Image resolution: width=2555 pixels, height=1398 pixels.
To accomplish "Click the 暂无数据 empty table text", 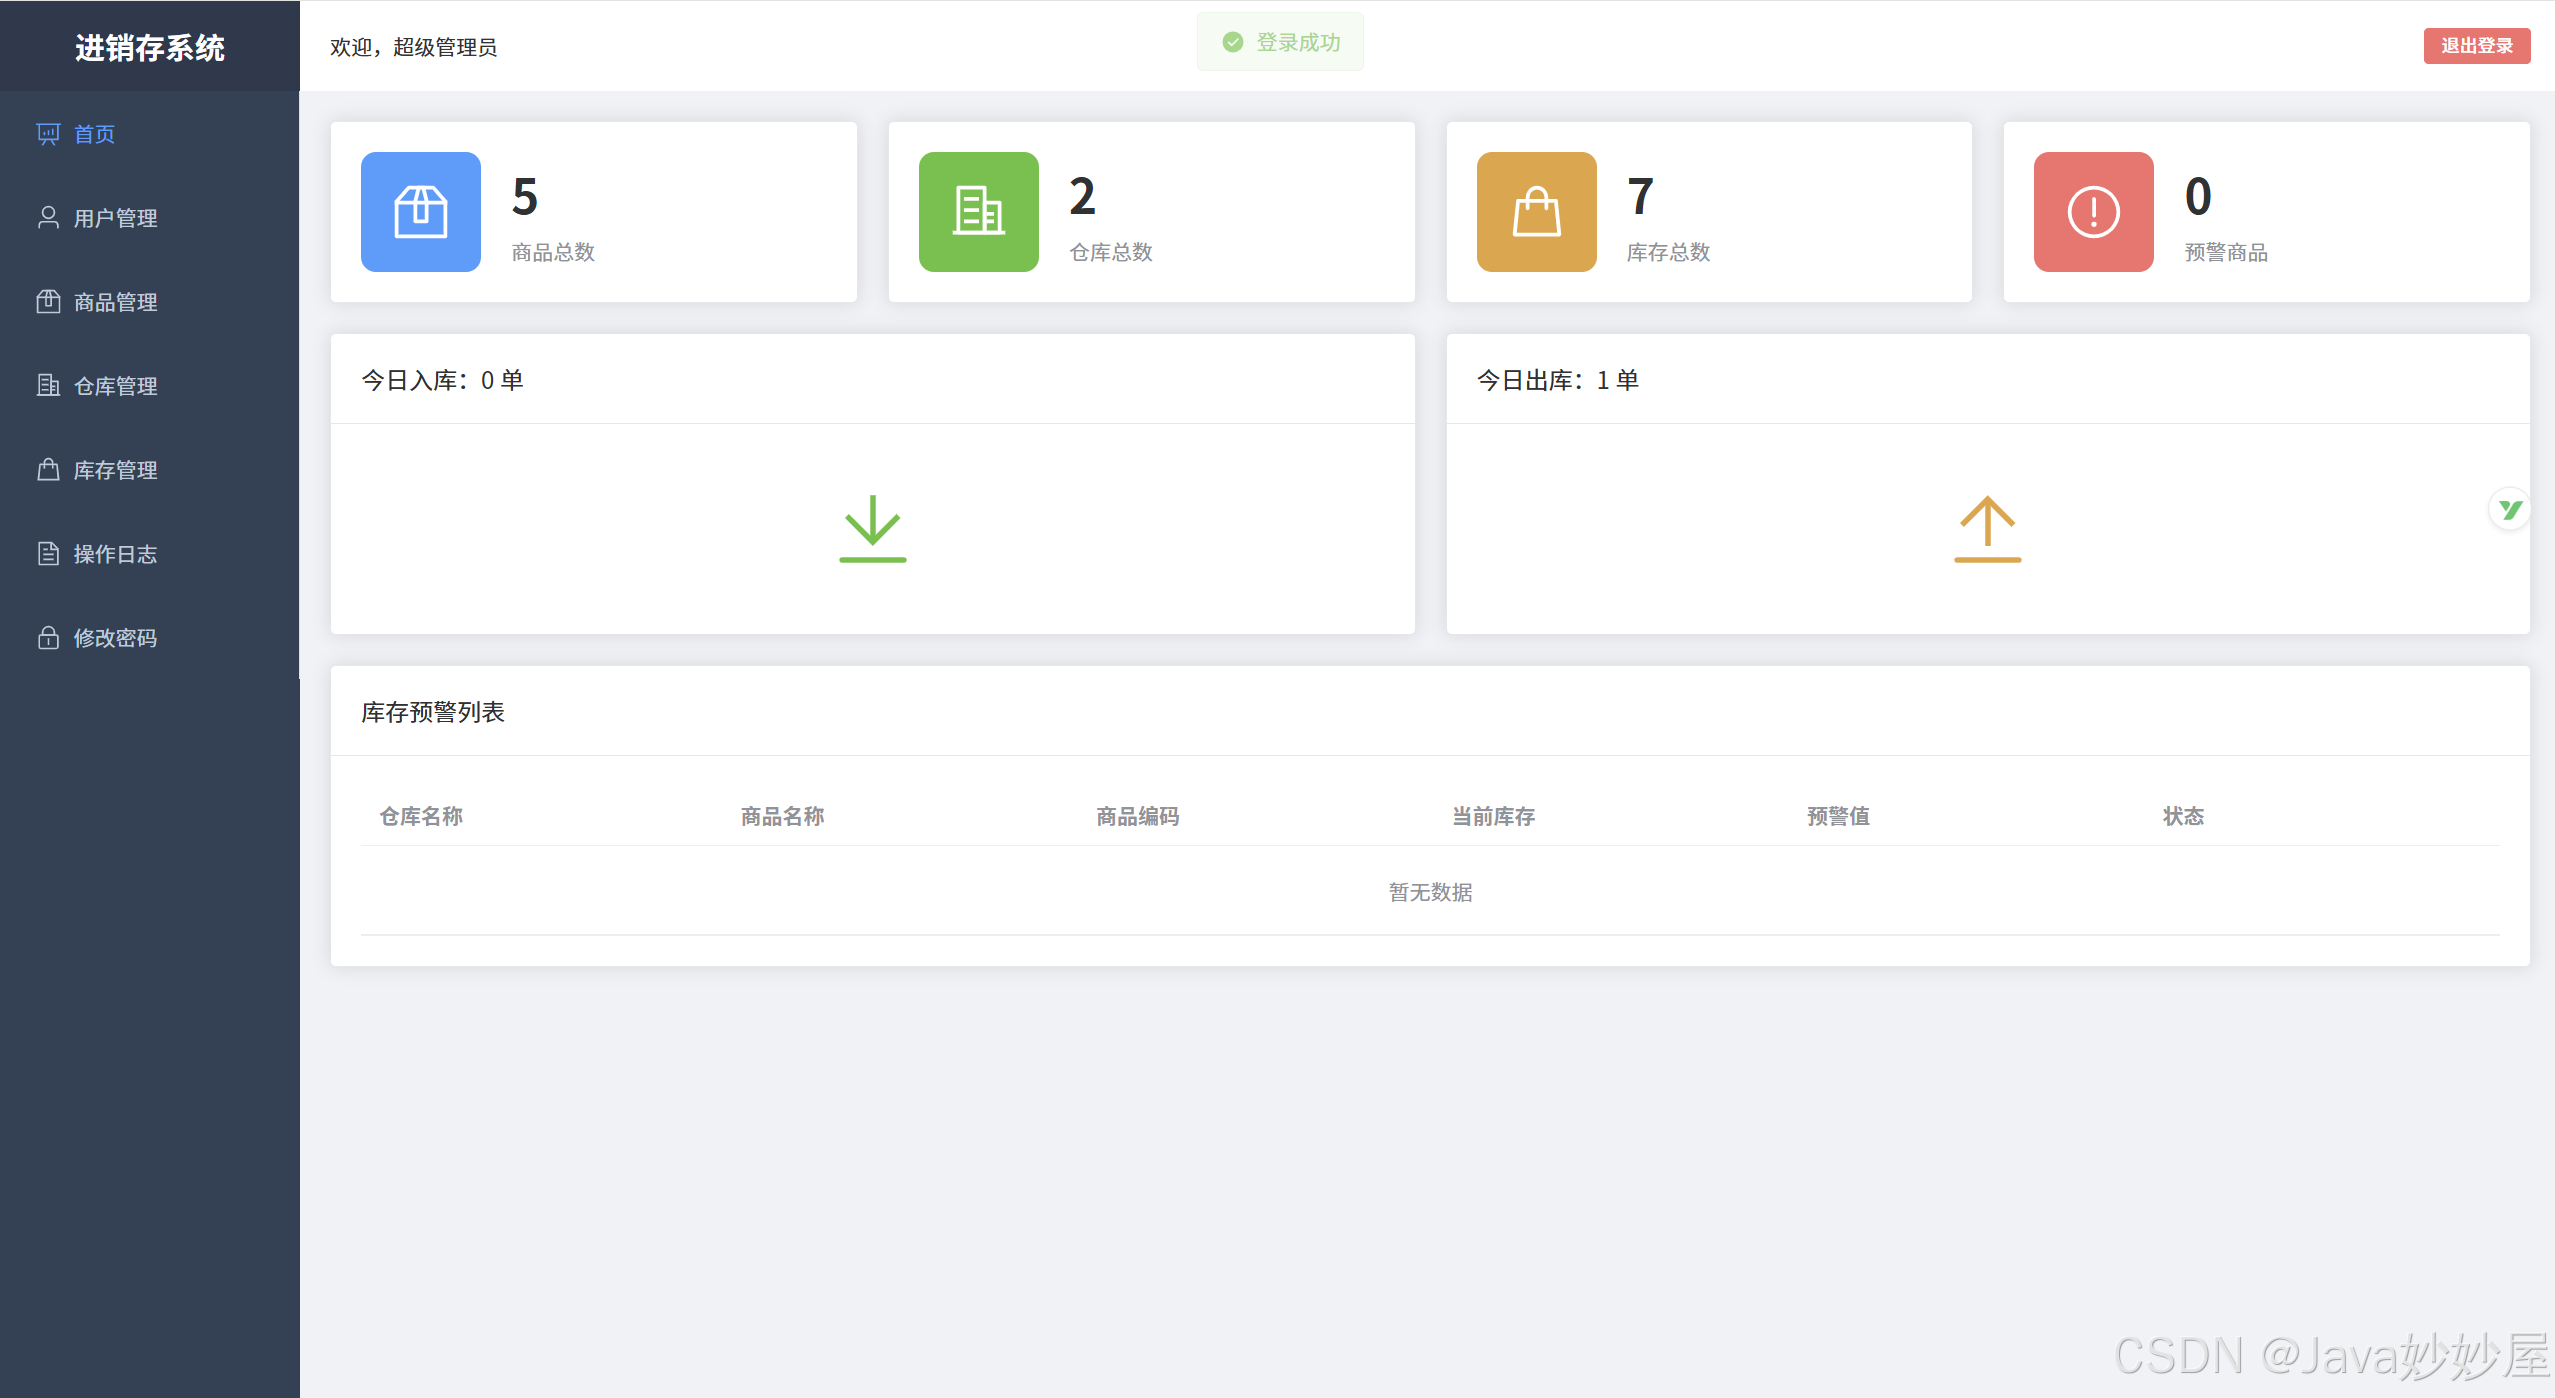I will point(1430,892).
